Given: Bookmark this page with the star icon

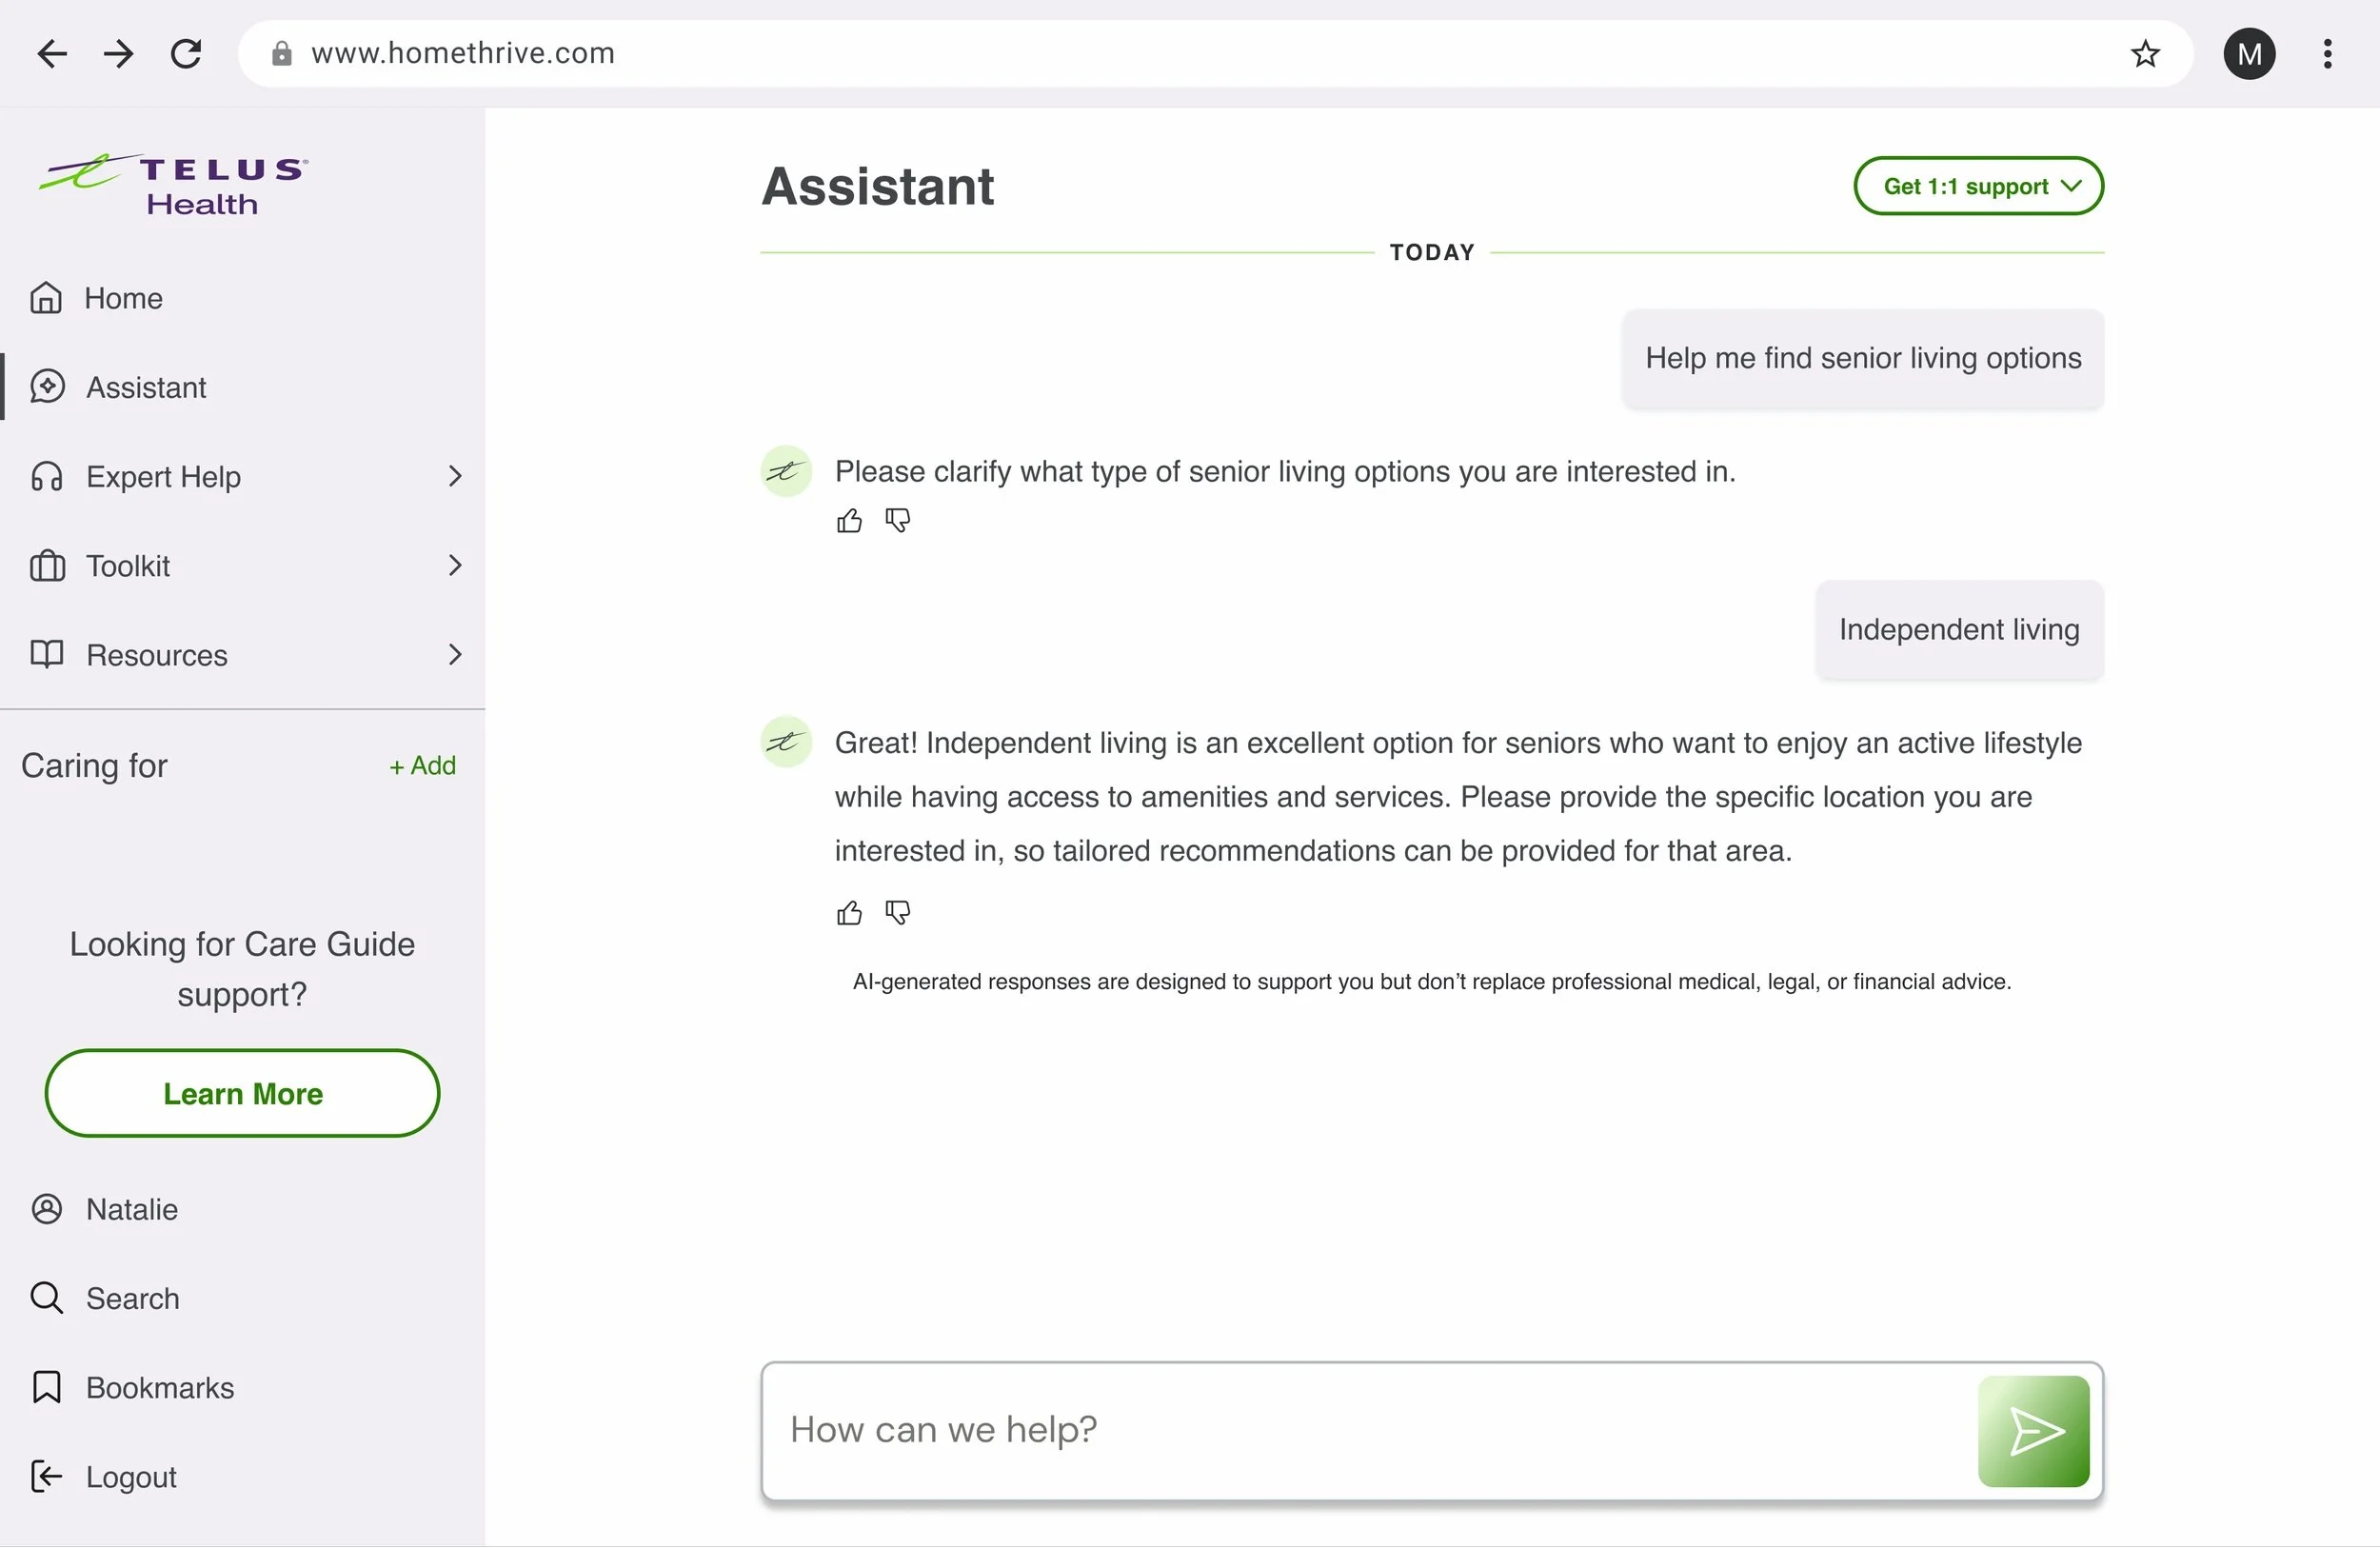Looking at the screenshot, I should coord(2144,53).
